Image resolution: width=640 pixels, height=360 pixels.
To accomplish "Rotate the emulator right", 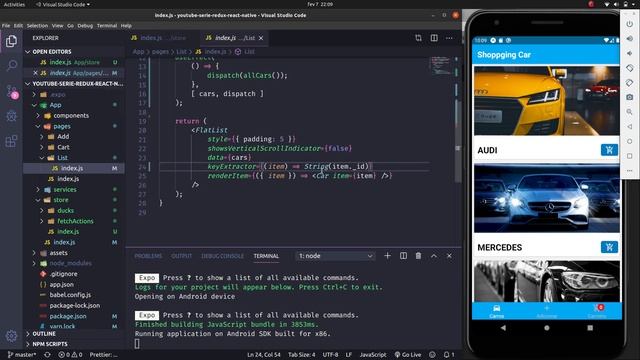I will 630,82.
